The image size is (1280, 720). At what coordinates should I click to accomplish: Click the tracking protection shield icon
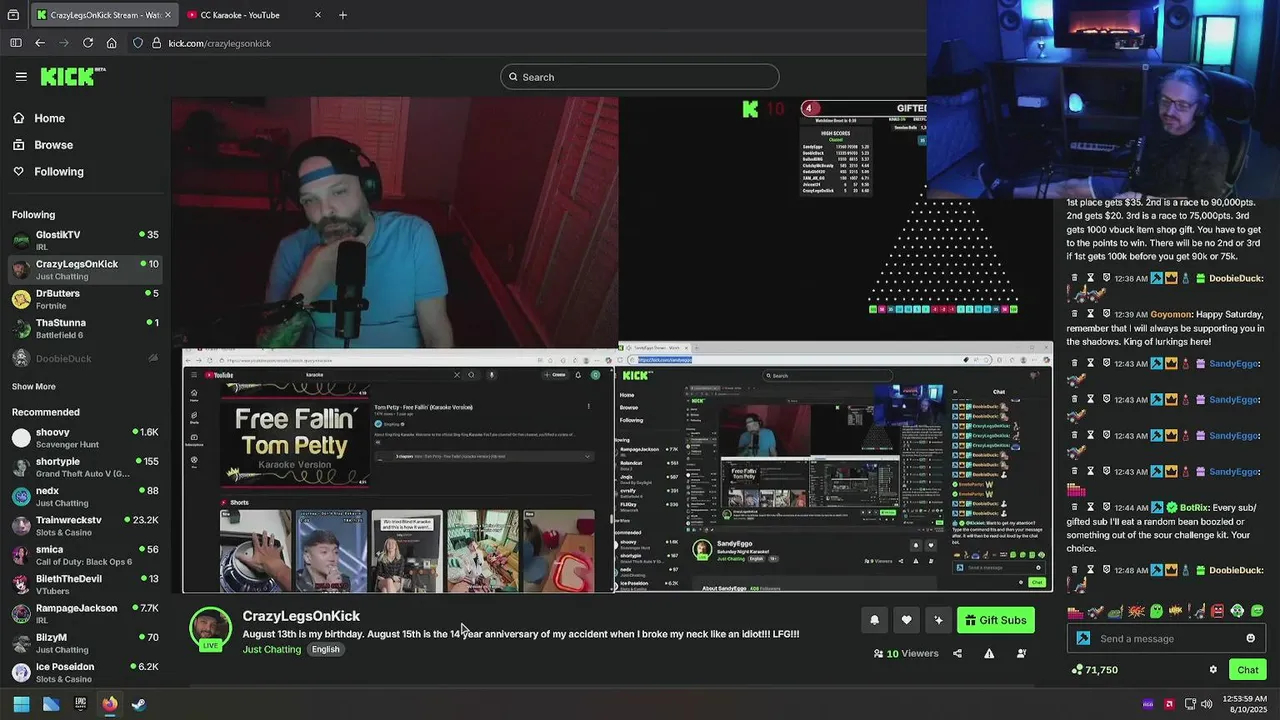(138, 43)
